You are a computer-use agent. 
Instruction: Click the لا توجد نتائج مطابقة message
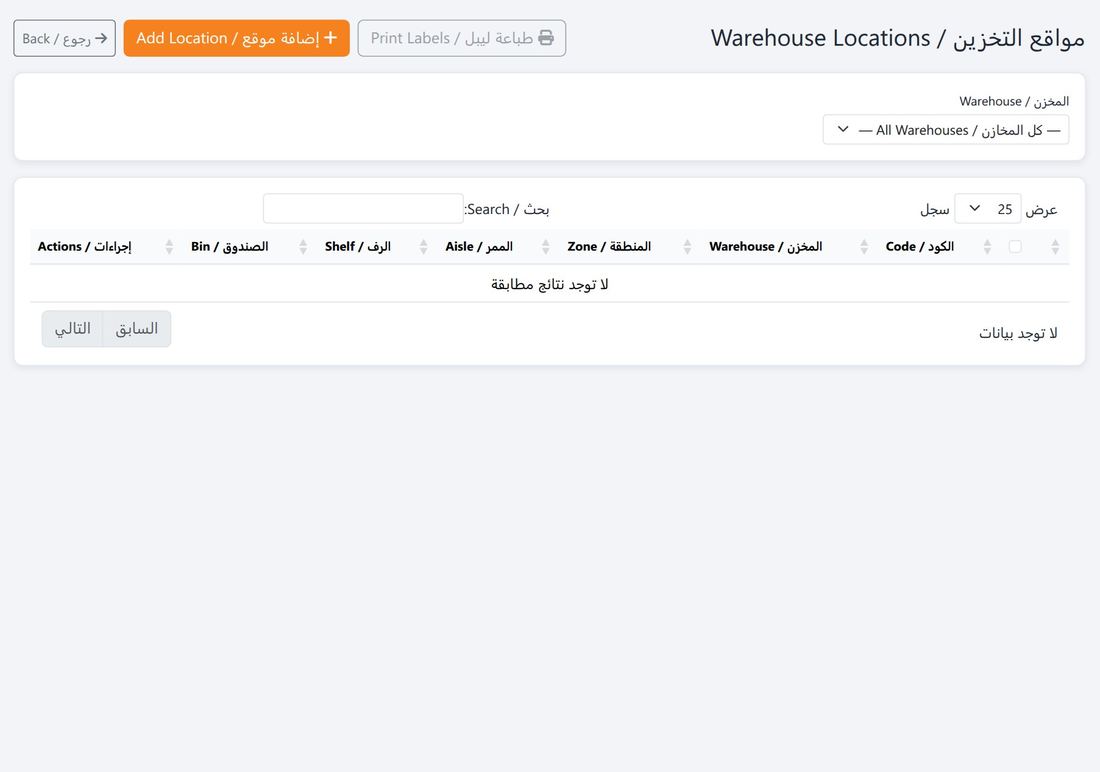(x=549, y=284)
